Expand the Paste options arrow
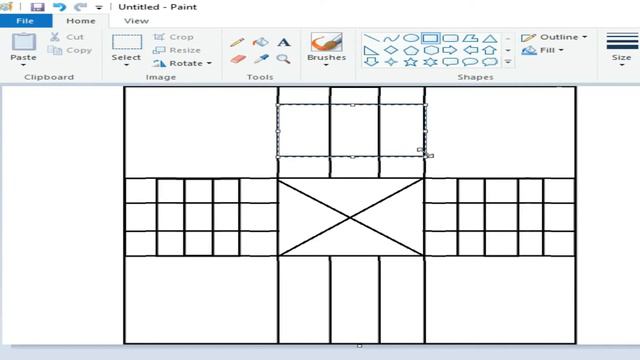 point(23,65)
